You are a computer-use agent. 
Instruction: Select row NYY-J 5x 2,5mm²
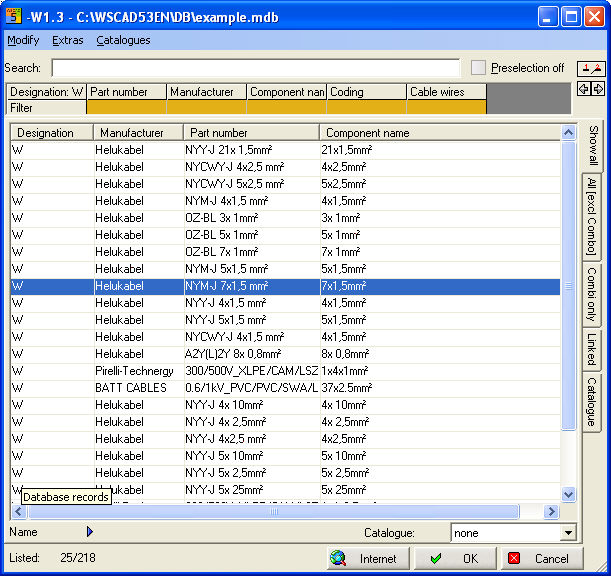pyautogui.click(x=285, y=473)
